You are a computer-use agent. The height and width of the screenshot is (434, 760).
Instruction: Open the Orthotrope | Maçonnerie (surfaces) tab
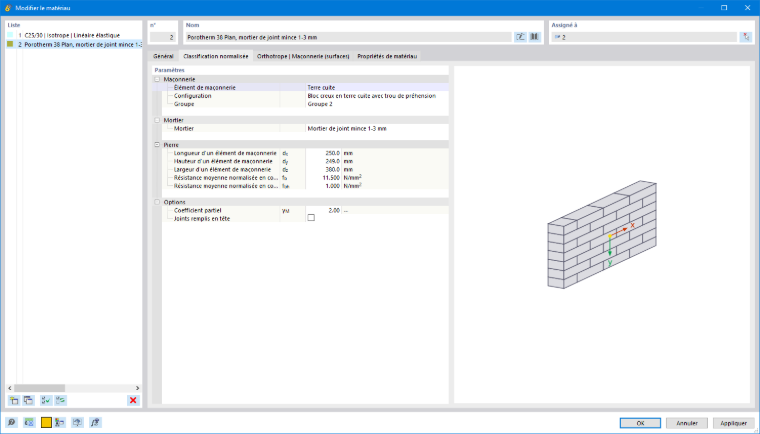pyautogui.click(x=303, y=56)
